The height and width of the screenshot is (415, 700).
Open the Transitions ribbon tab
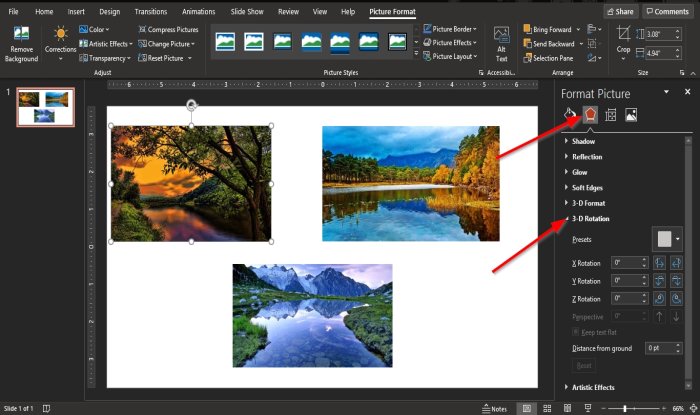tap(150, 11)
